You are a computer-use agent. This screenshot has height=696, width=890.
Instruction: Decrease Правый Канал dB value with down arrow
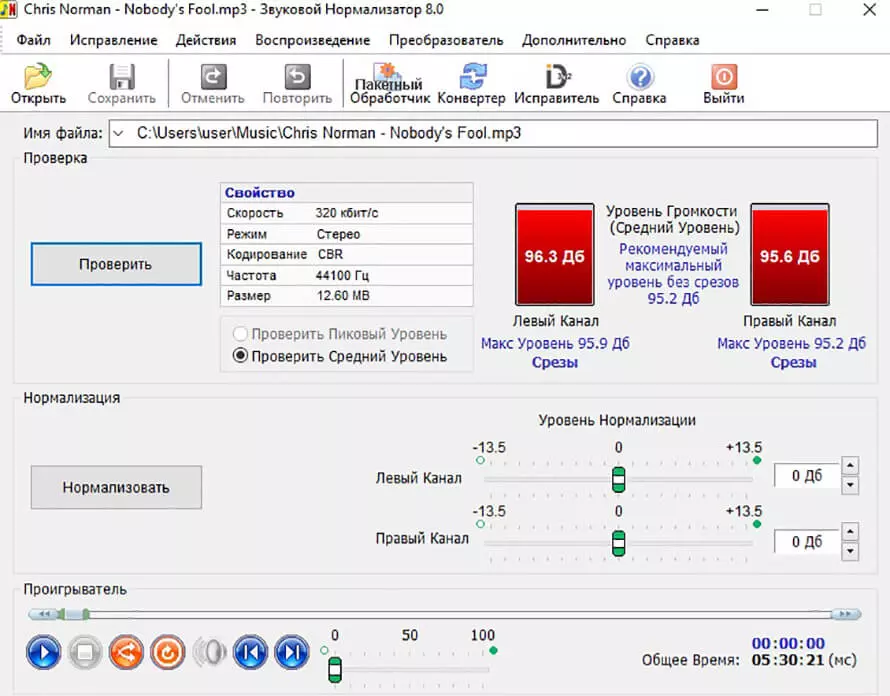[850, 551]
